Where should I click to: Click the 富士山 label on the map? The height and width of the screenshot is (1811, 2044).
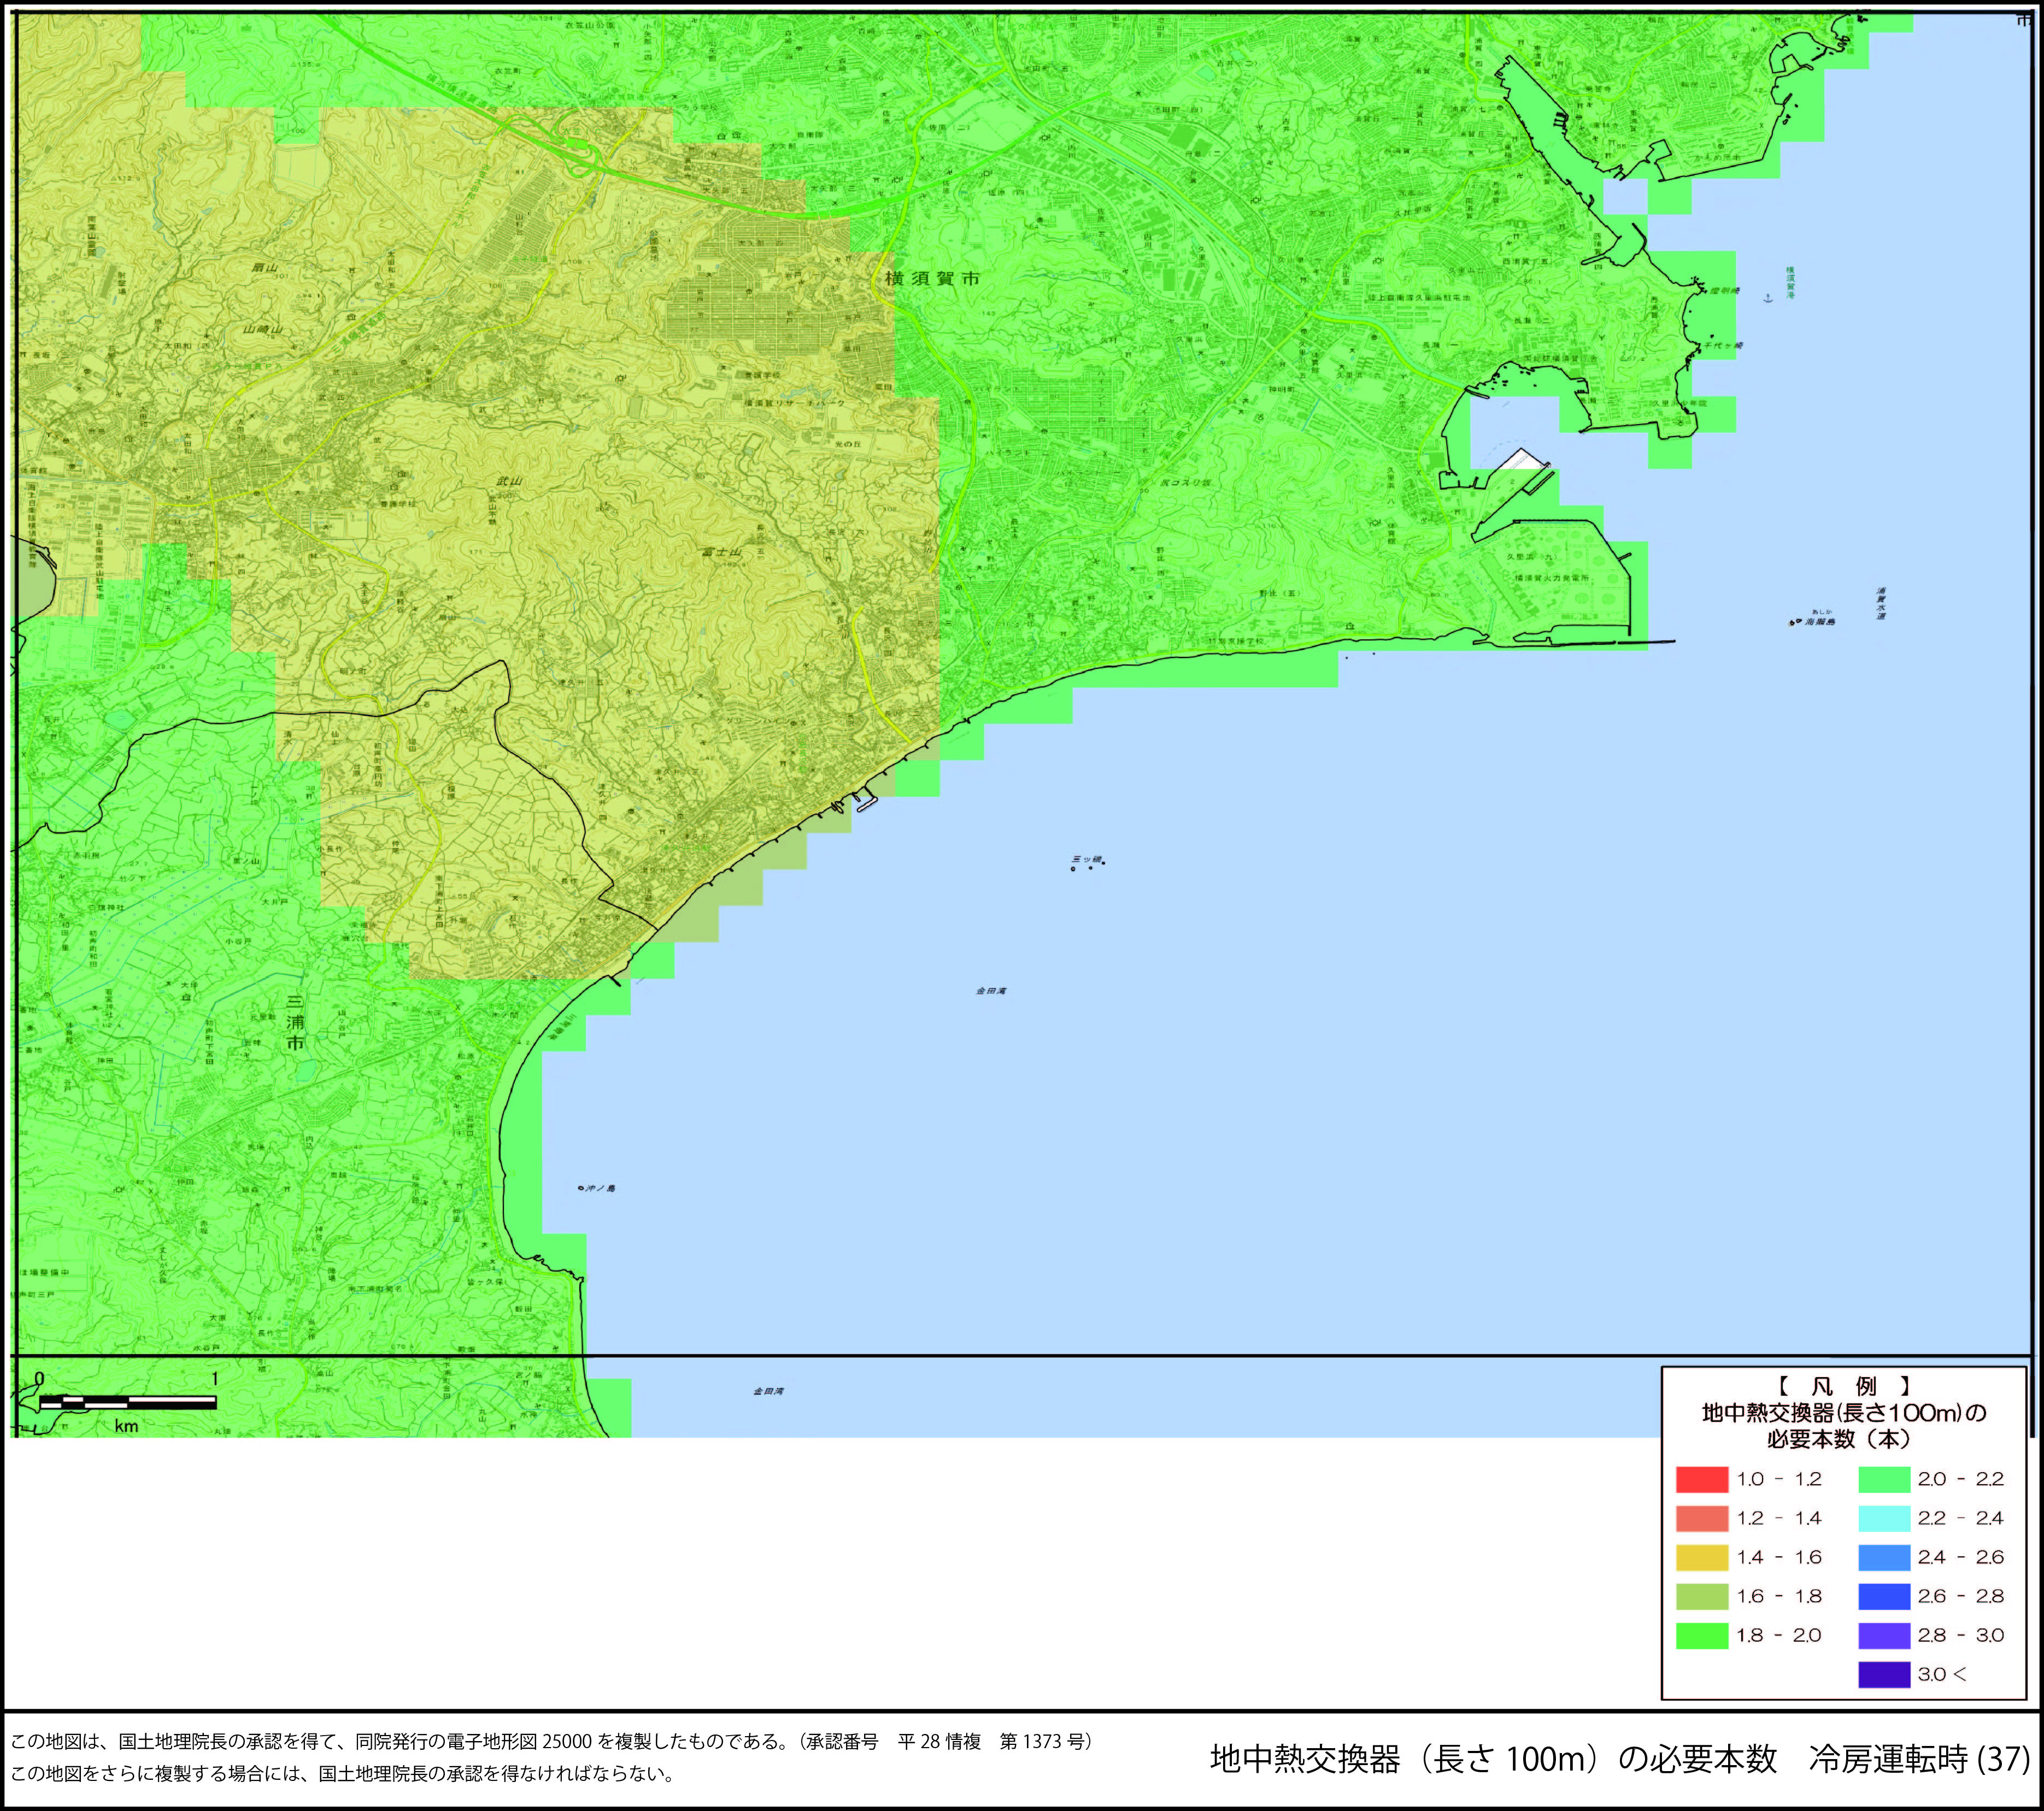(721, 552)
